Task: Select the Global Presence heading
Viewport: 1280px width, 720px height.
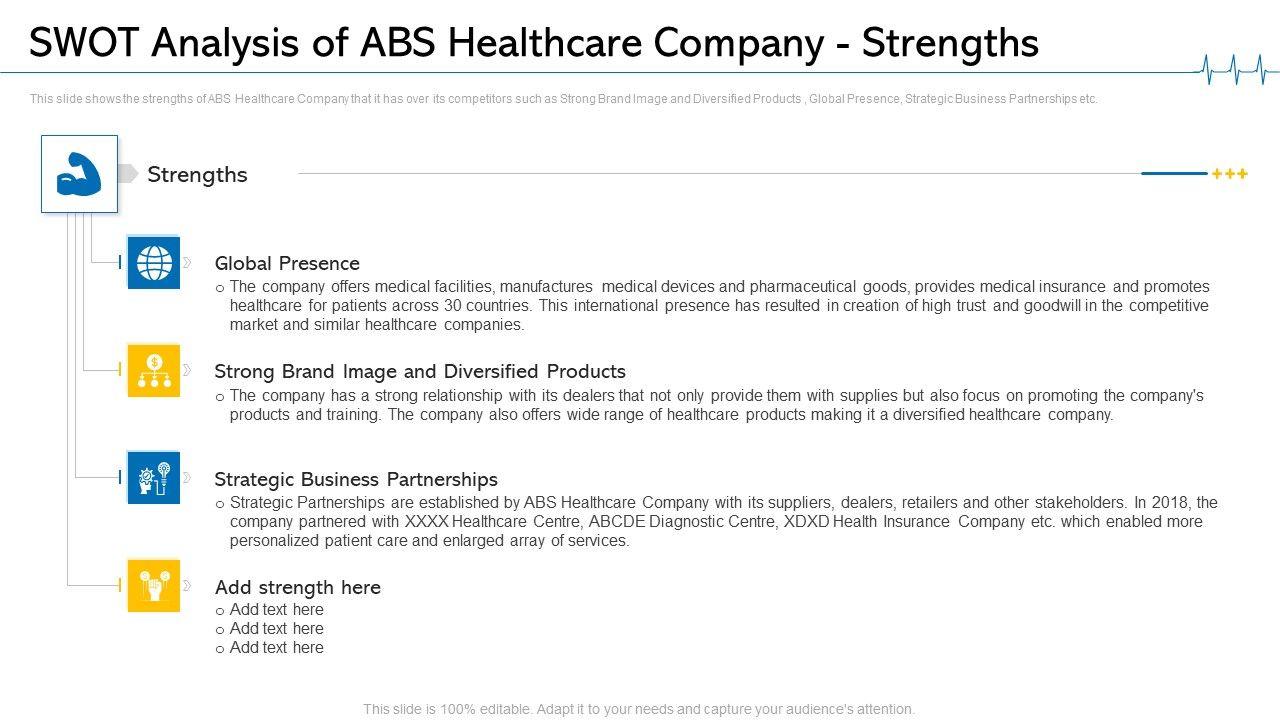Action: [x=287, y=264]
